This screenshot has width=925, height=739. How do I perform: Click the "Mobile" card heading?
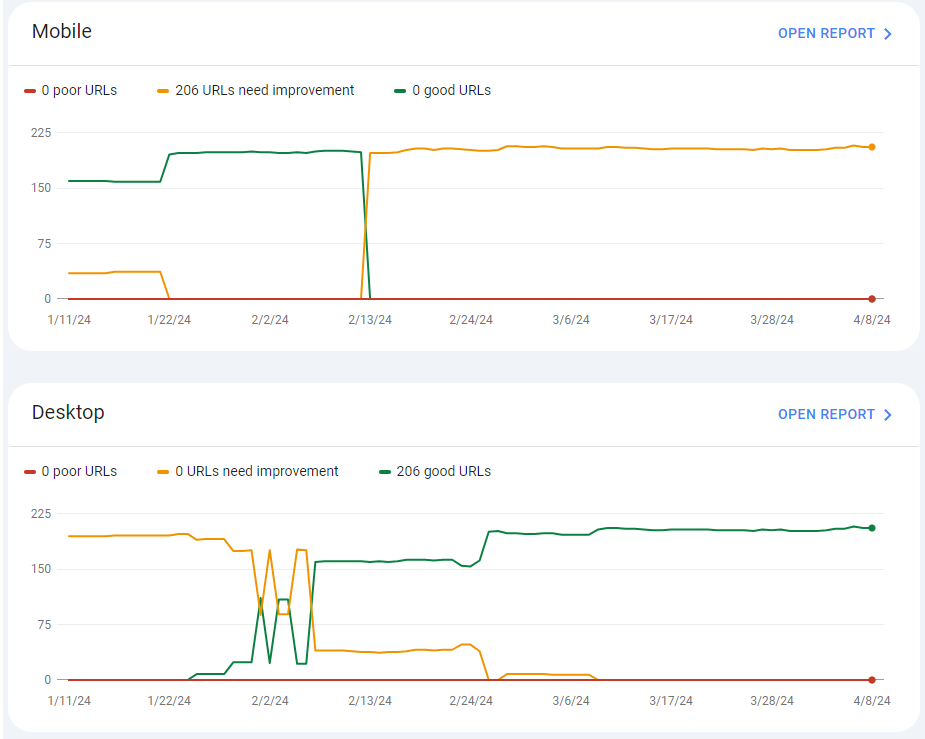[x=62, y=31]
